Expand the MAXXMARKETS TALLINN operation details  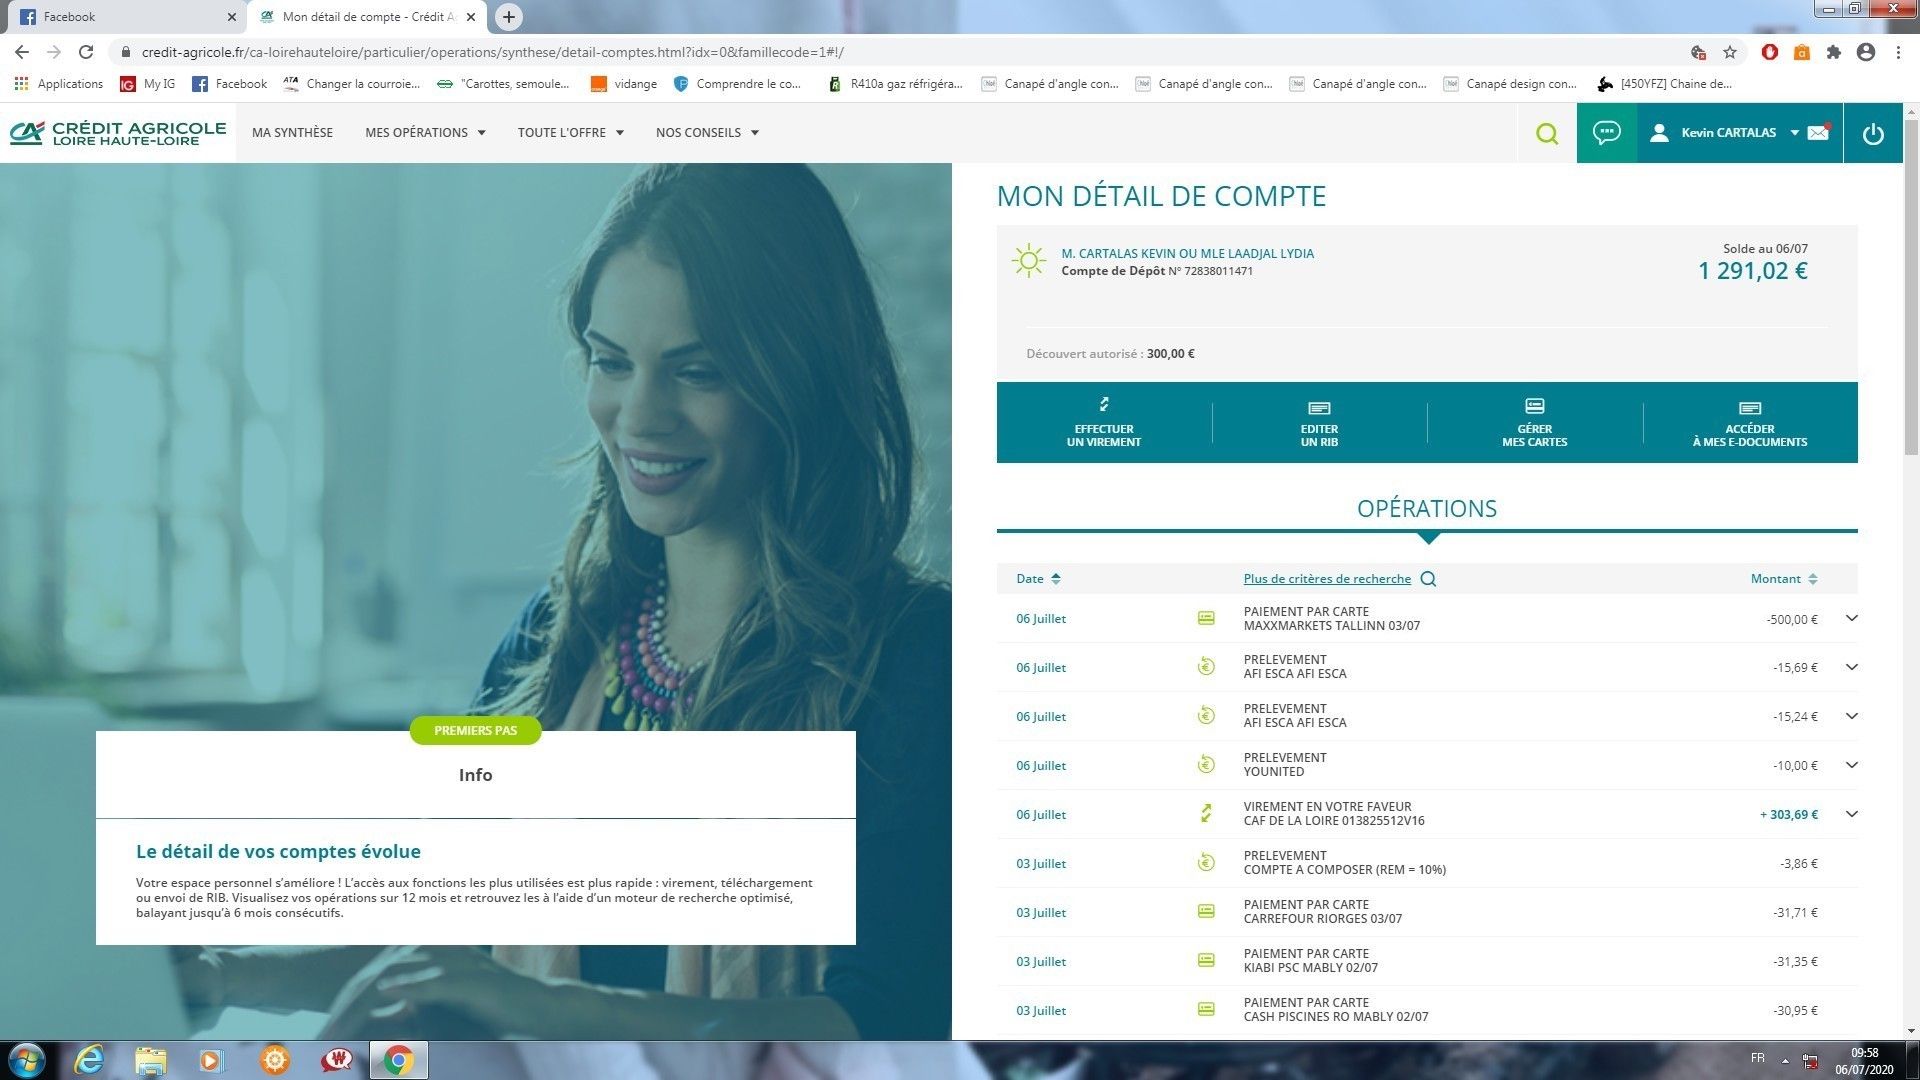click(x=1851, y=618)
